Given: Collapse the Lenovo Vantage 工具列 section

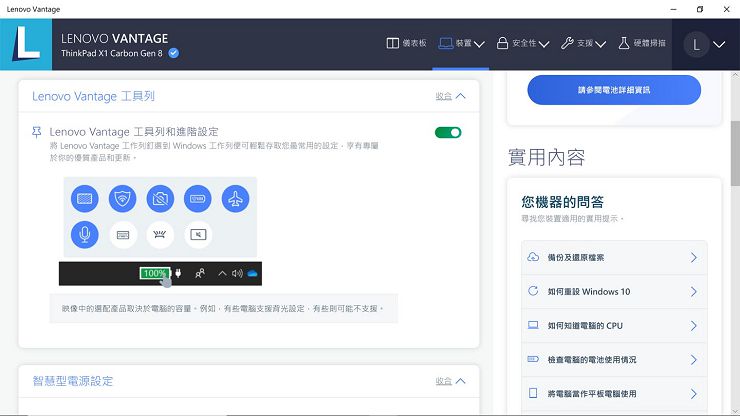Looking at the screenshot, I should pyautogui.click(x=451, y=97).
